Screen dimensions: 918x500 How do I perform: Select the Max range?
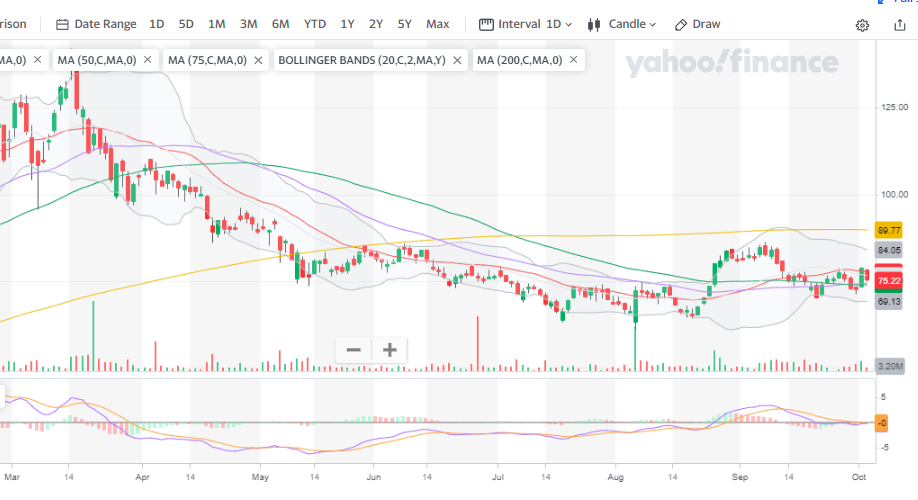(437, 24)
